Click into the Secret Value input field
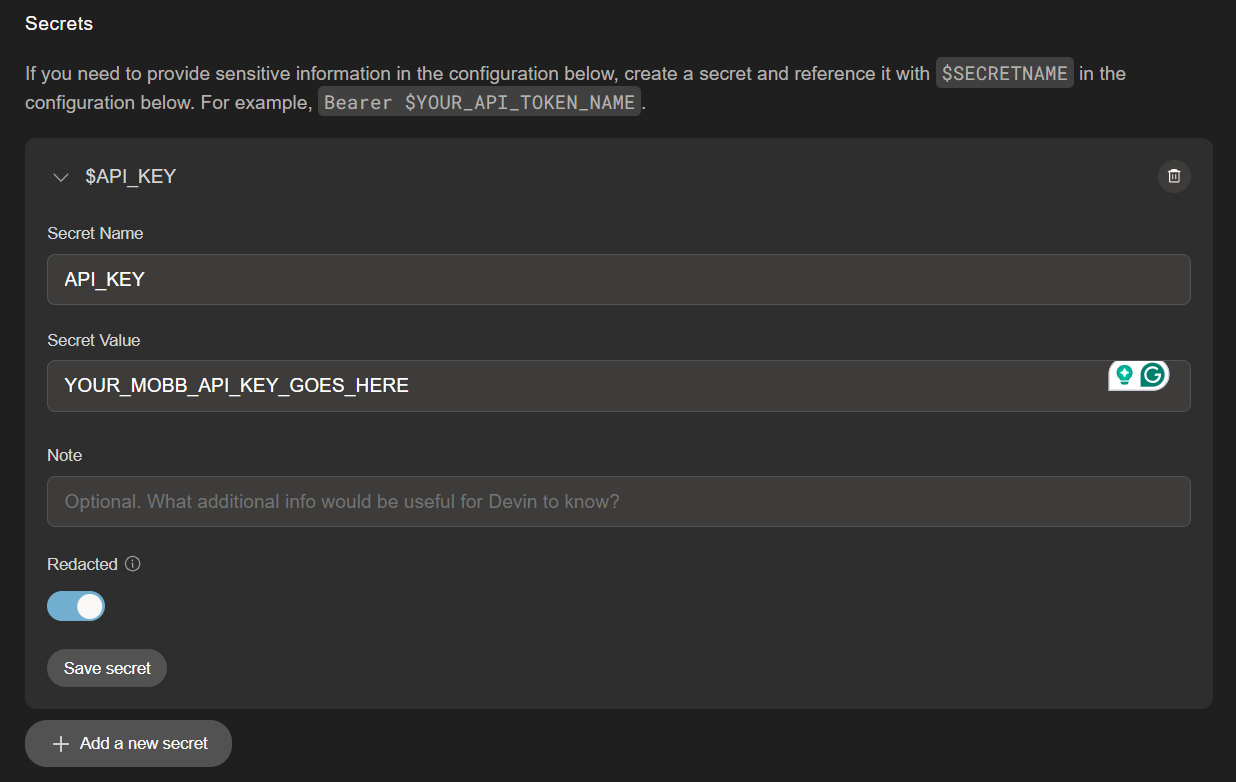The height and width of the screenshot is (782, 1236). click(580, 386)
